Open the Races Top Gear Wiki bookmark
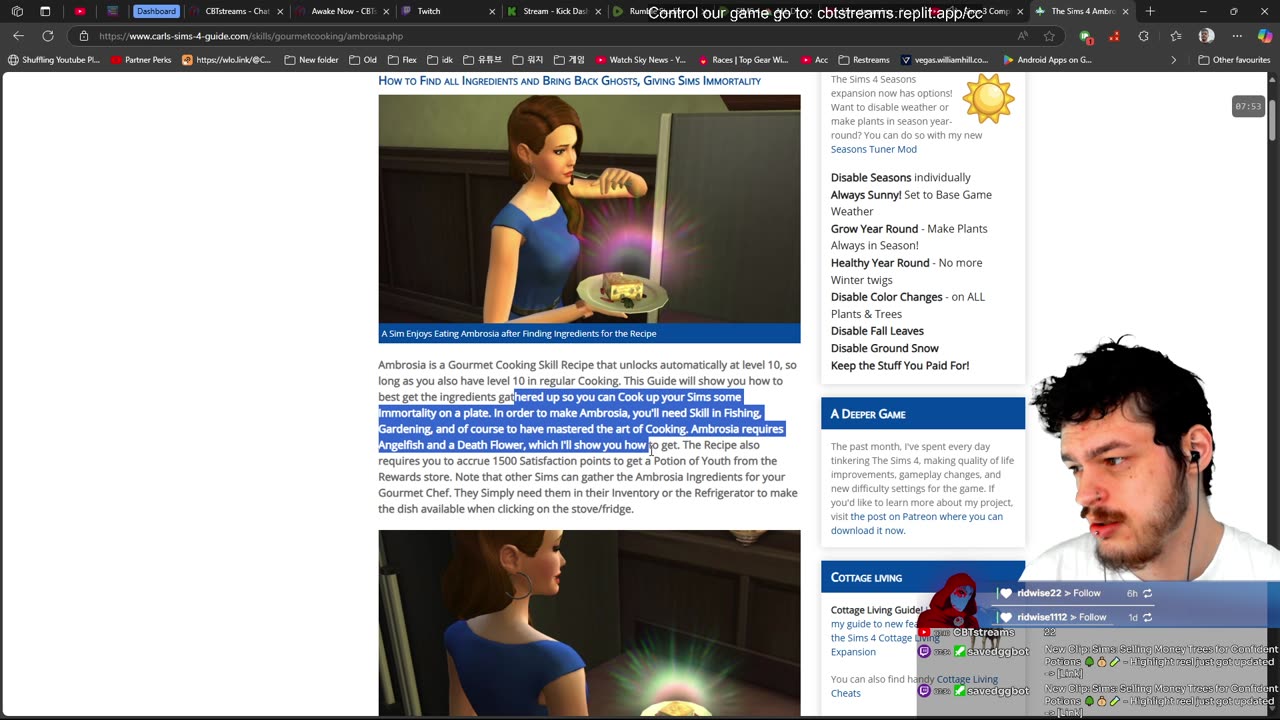 pyautogui.click(x=742, y=60)
